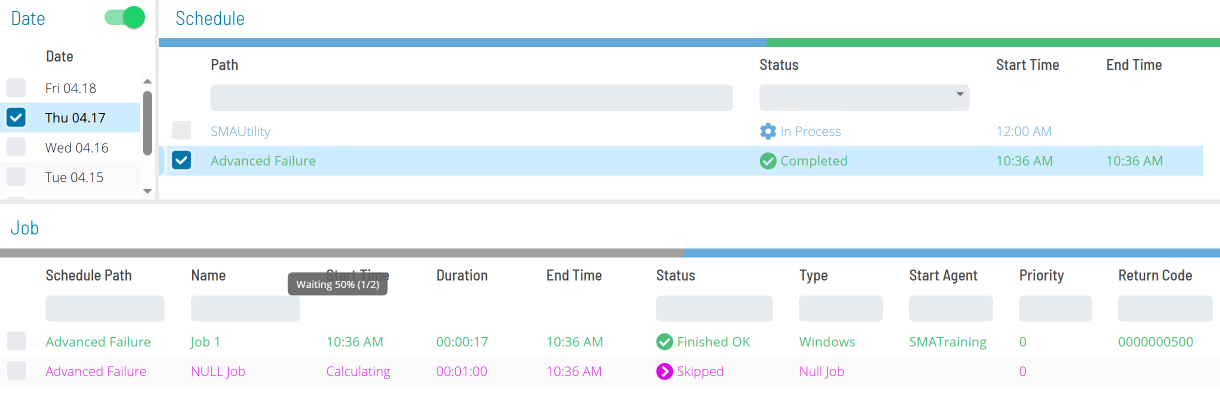1220x395 pixels.
Task: Select the NULL Job name link
Action: (218, 372)
